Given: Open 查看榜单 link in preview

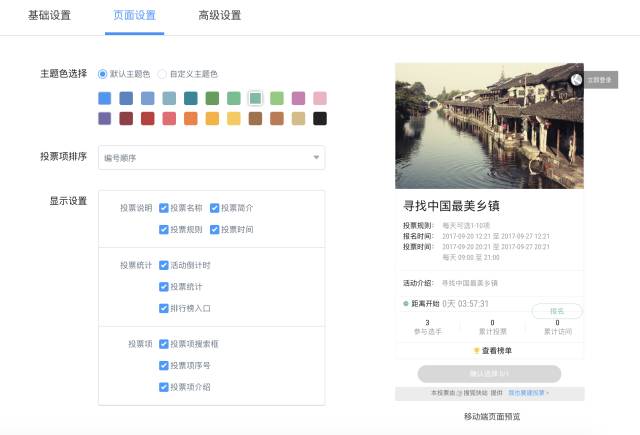Looking at the screenshot, I should pos(493,351).
